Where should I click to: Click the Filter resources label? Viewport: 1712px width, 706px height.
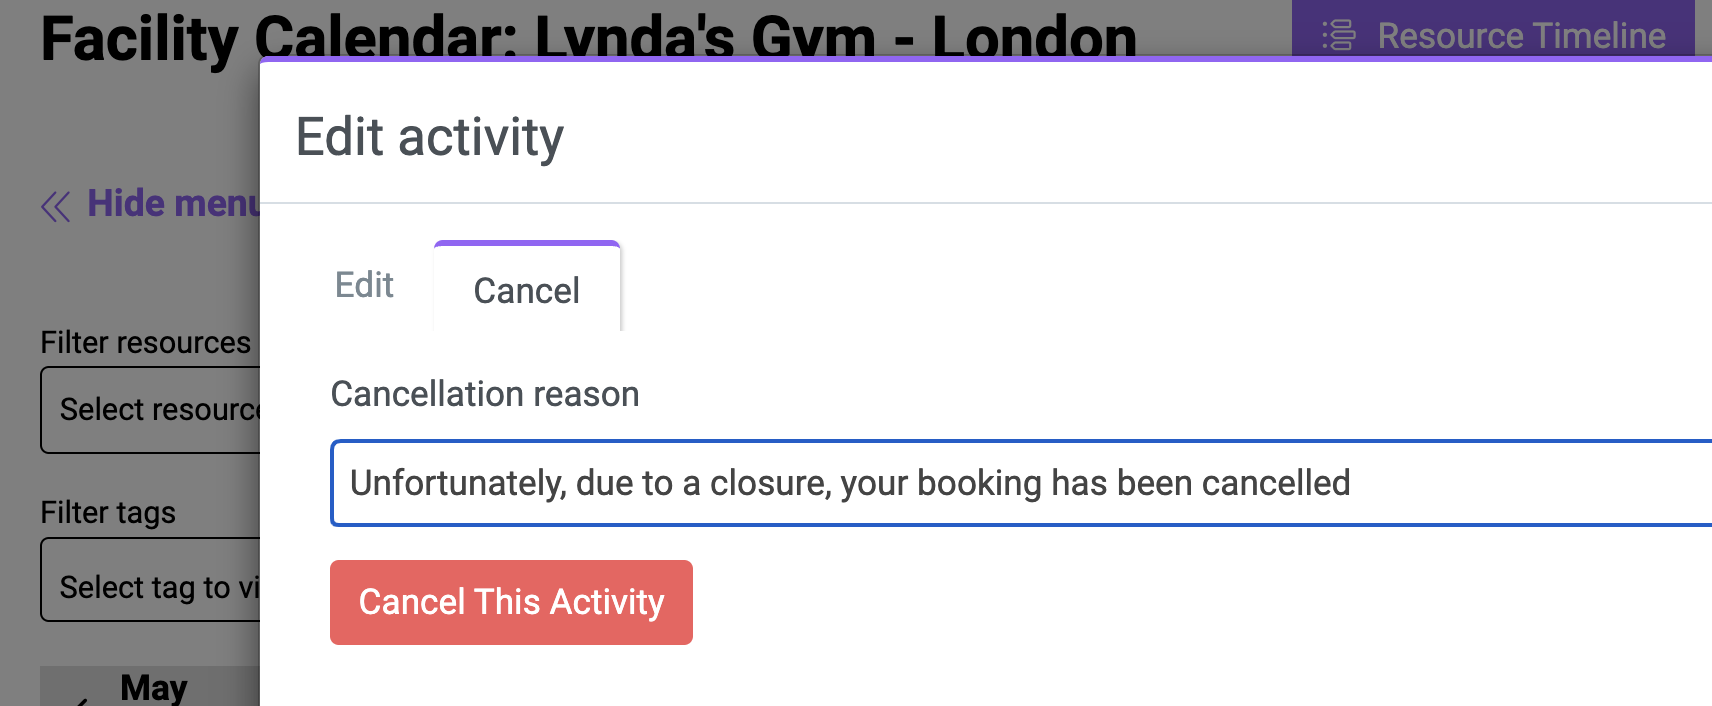tap(145, 342)
